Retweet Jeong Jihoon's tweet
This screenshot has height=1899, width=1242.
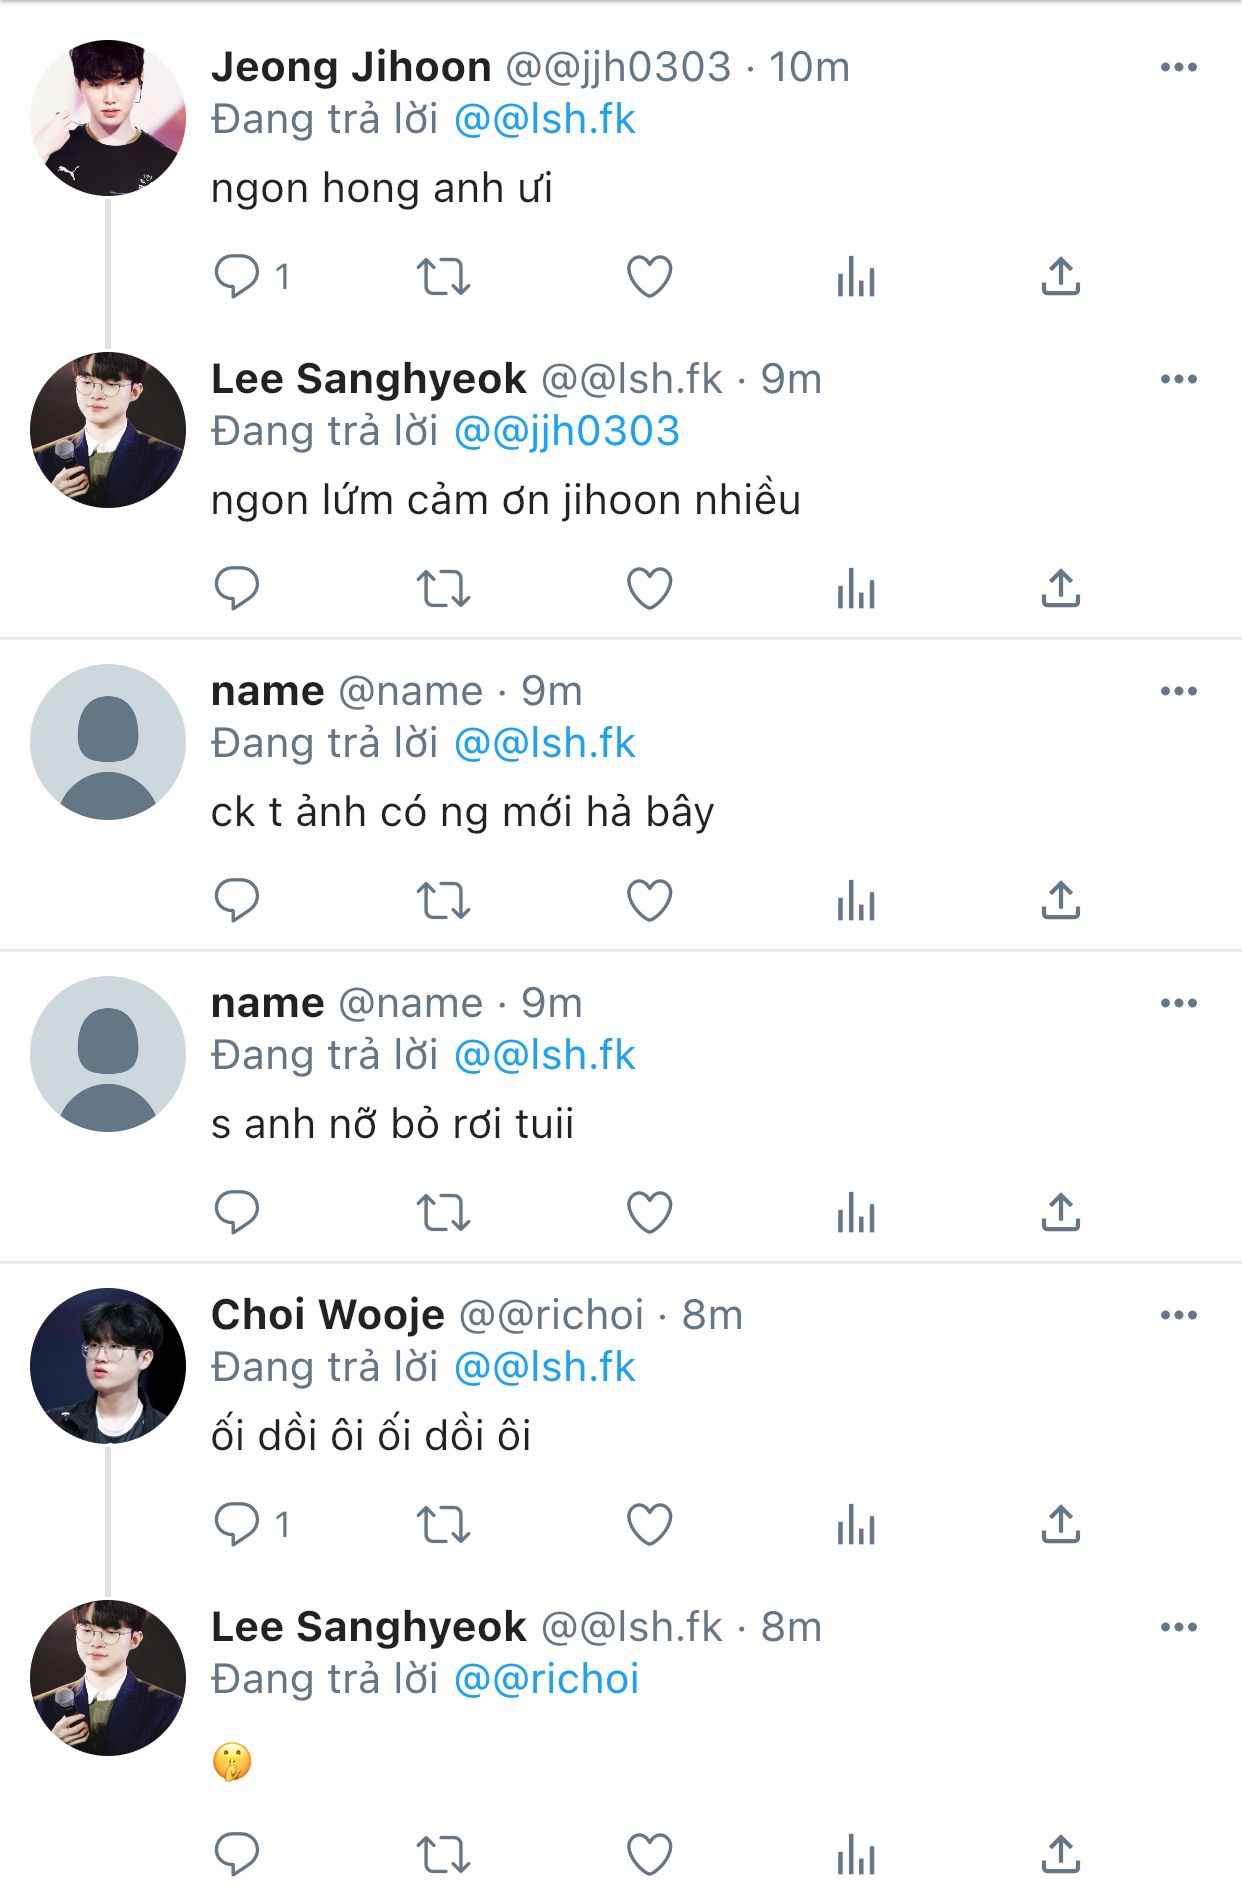tap(443, 277)
